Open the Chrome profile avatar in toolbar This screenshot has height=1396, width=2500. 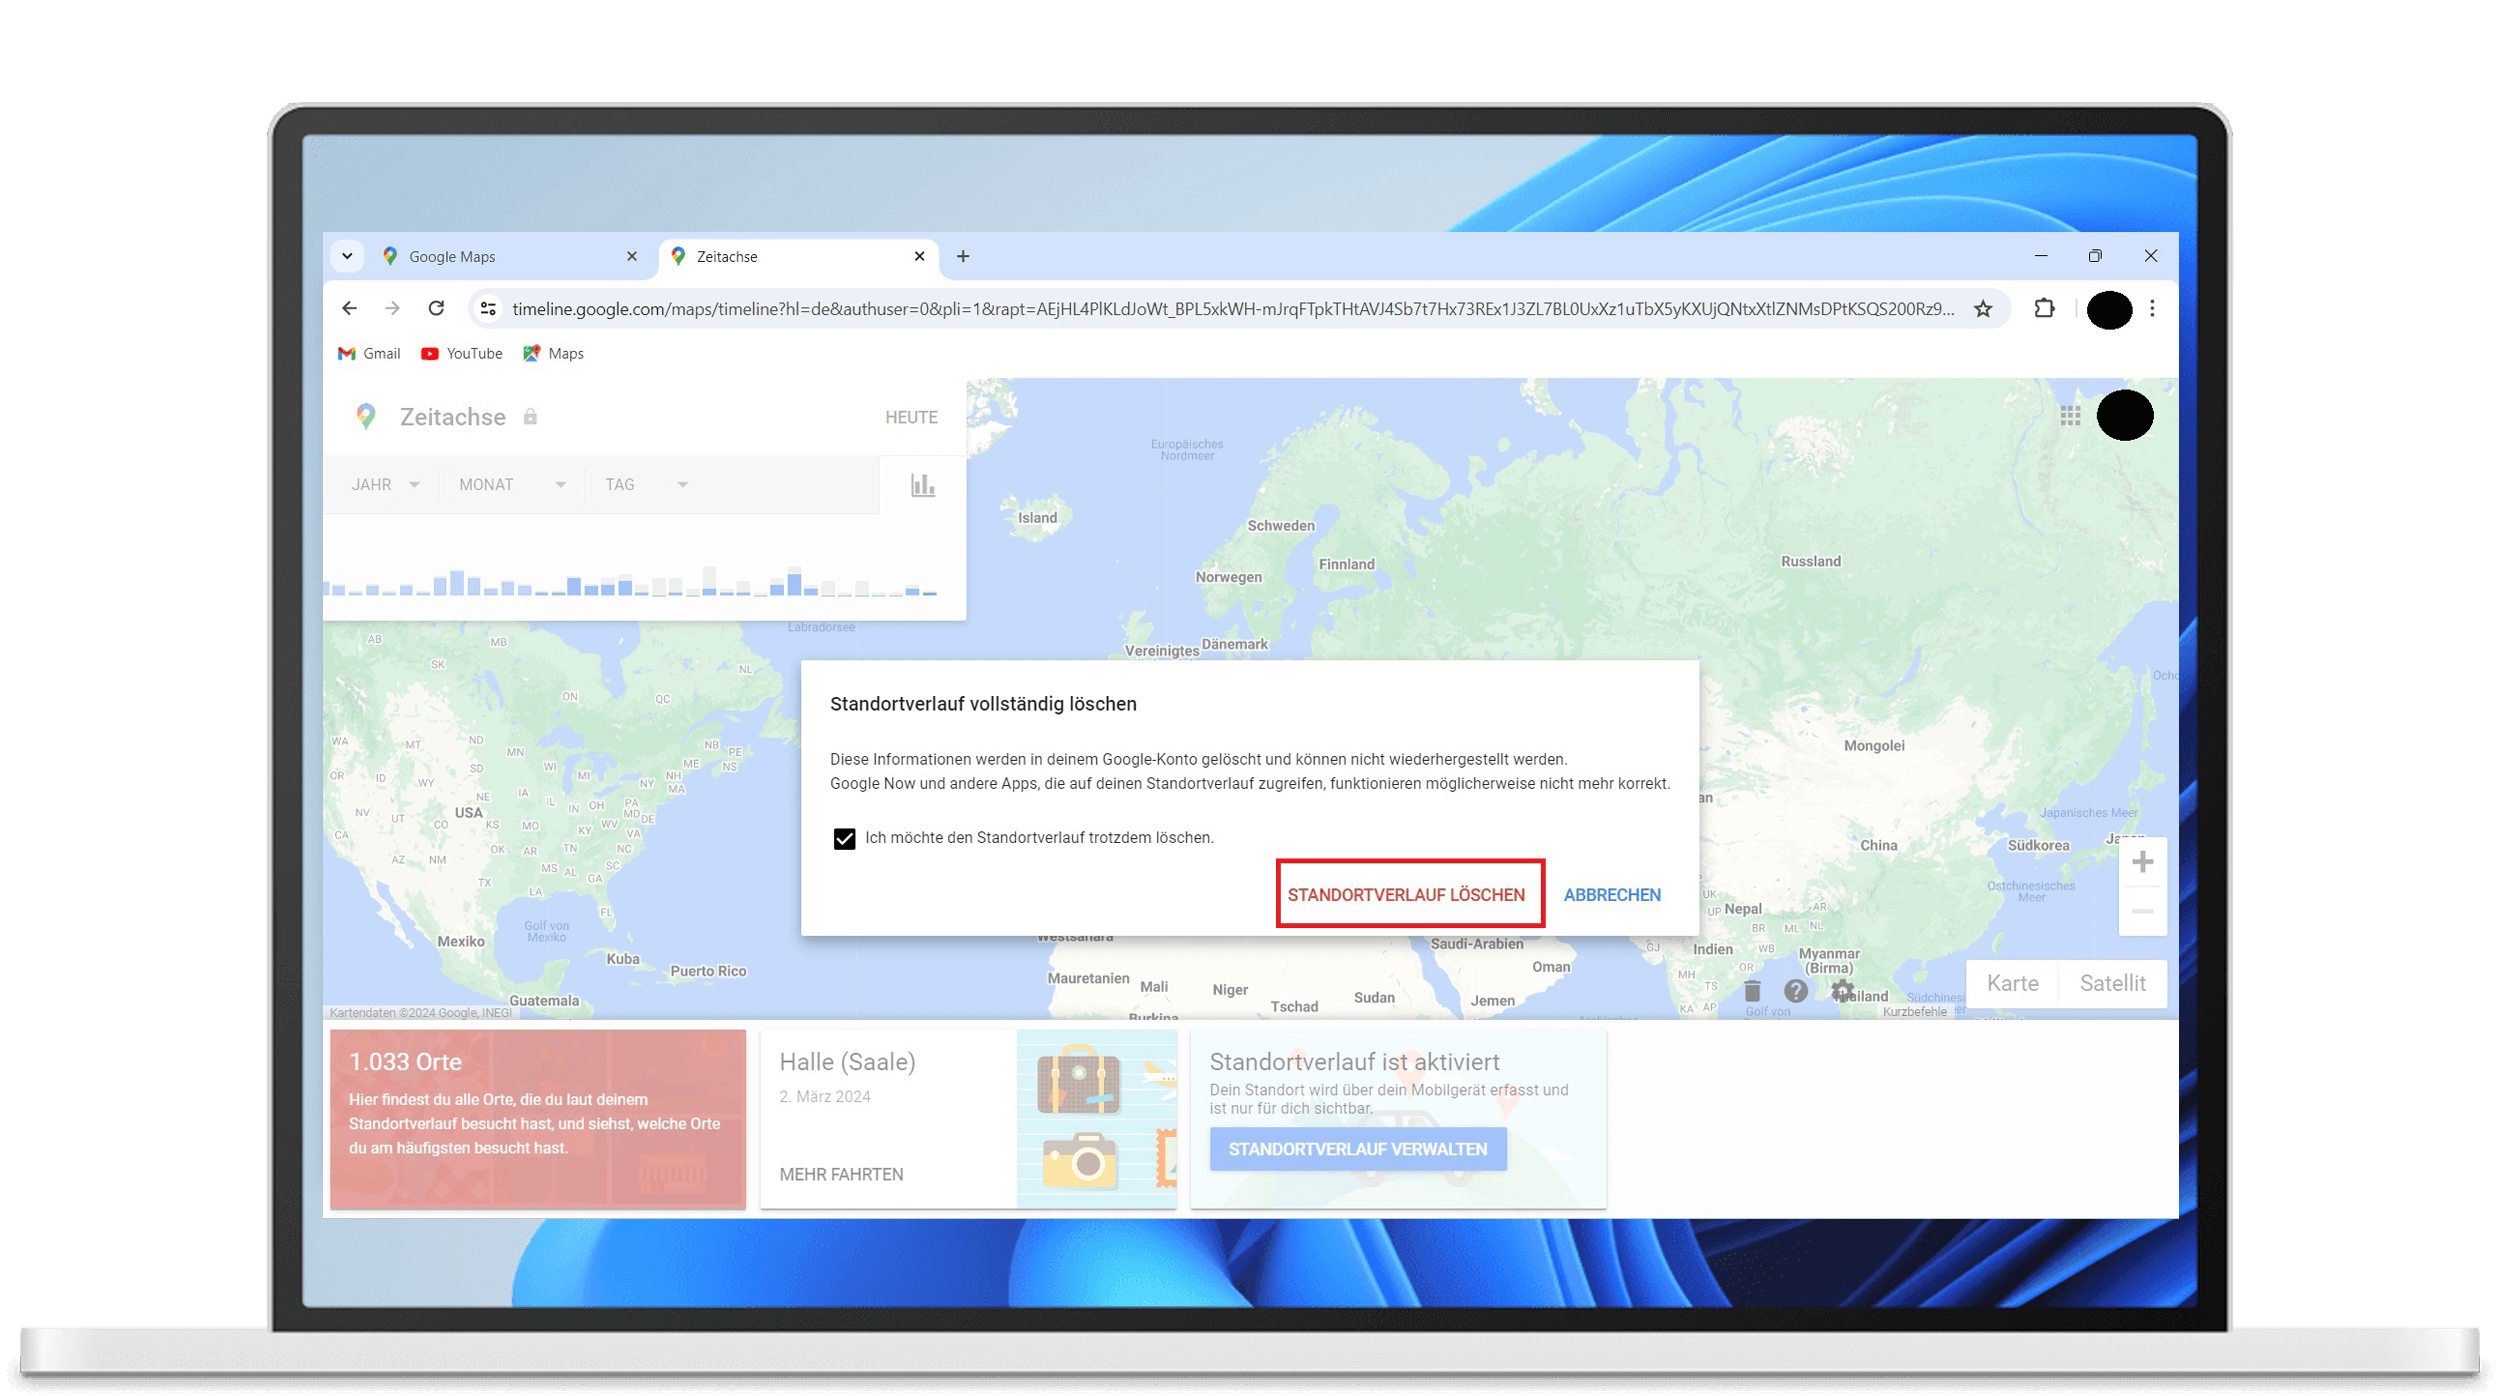tap(2109, 310)
